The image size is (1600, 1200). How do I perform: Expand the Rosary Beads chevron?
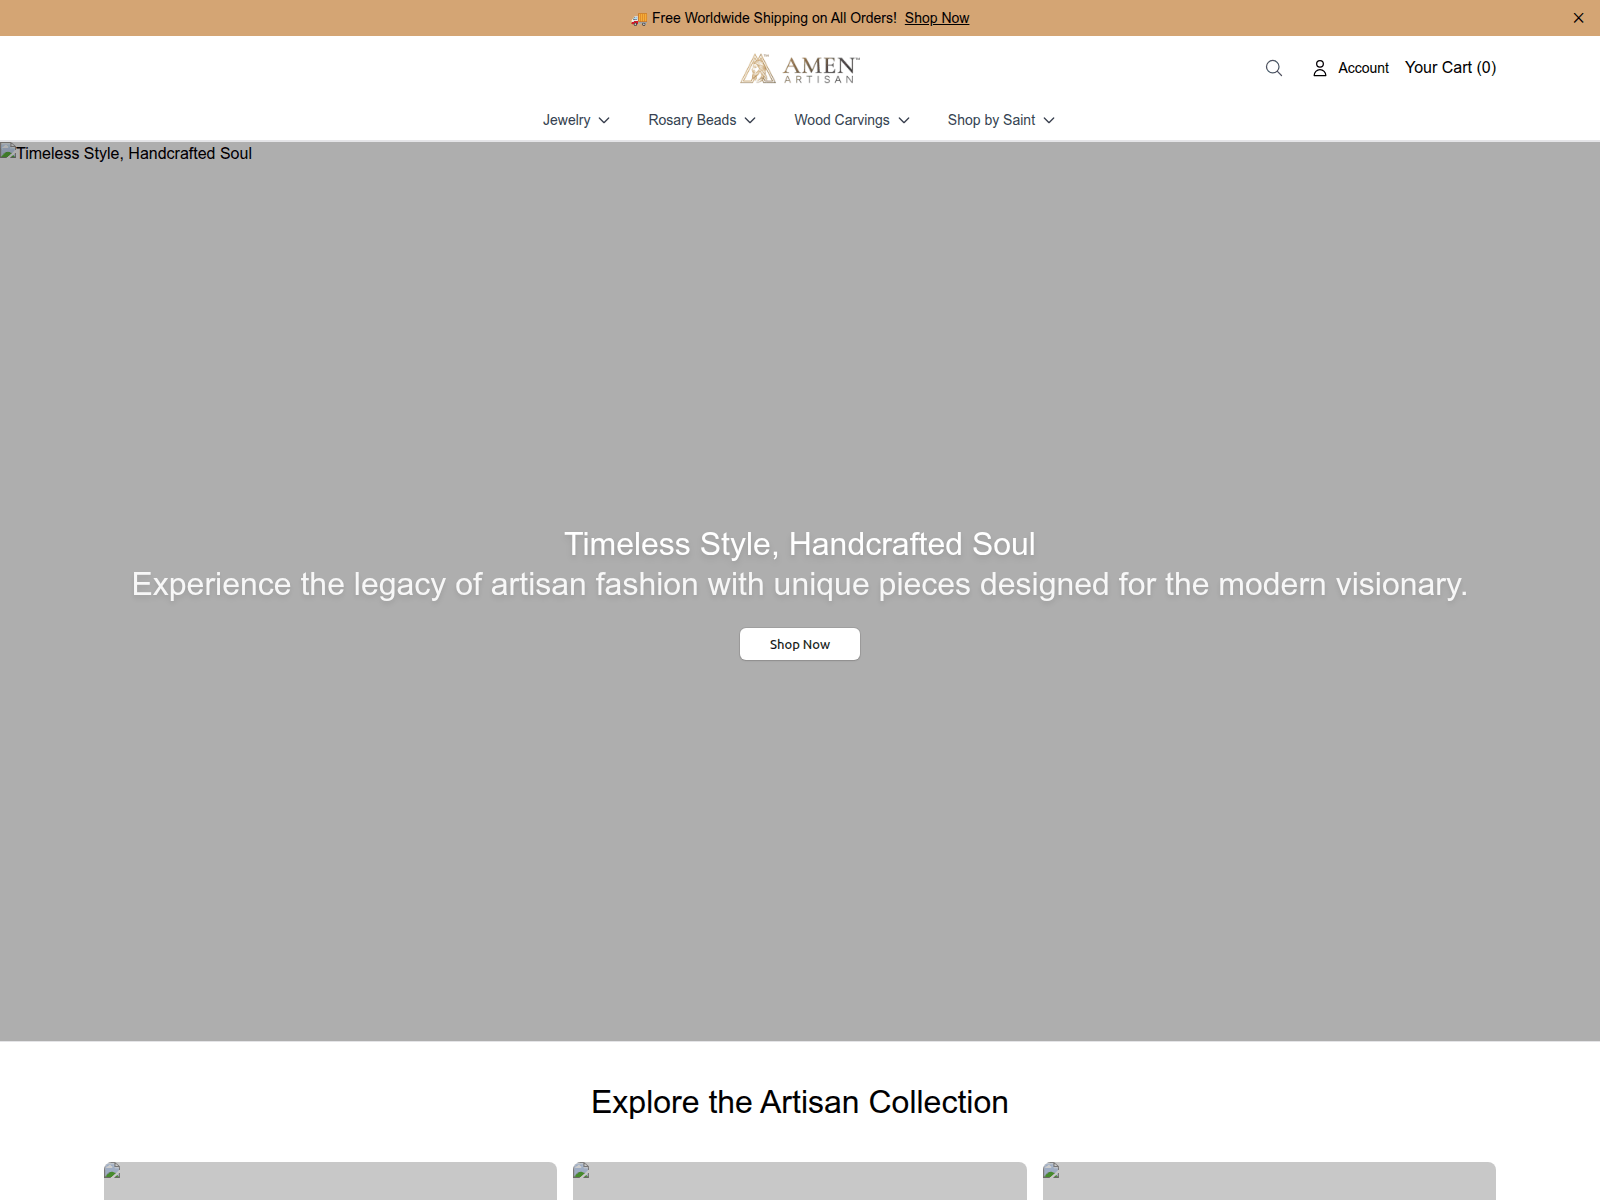pyautogui.click(x=750, y=120)
